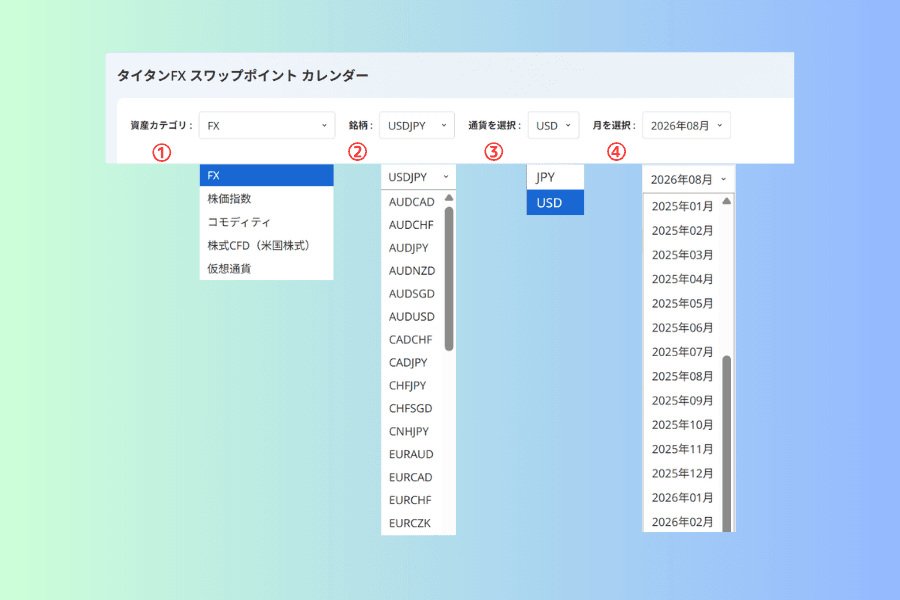900x600 pixels.
Task: Click the month list scrollbar thumb
Action: coord(727,444)
